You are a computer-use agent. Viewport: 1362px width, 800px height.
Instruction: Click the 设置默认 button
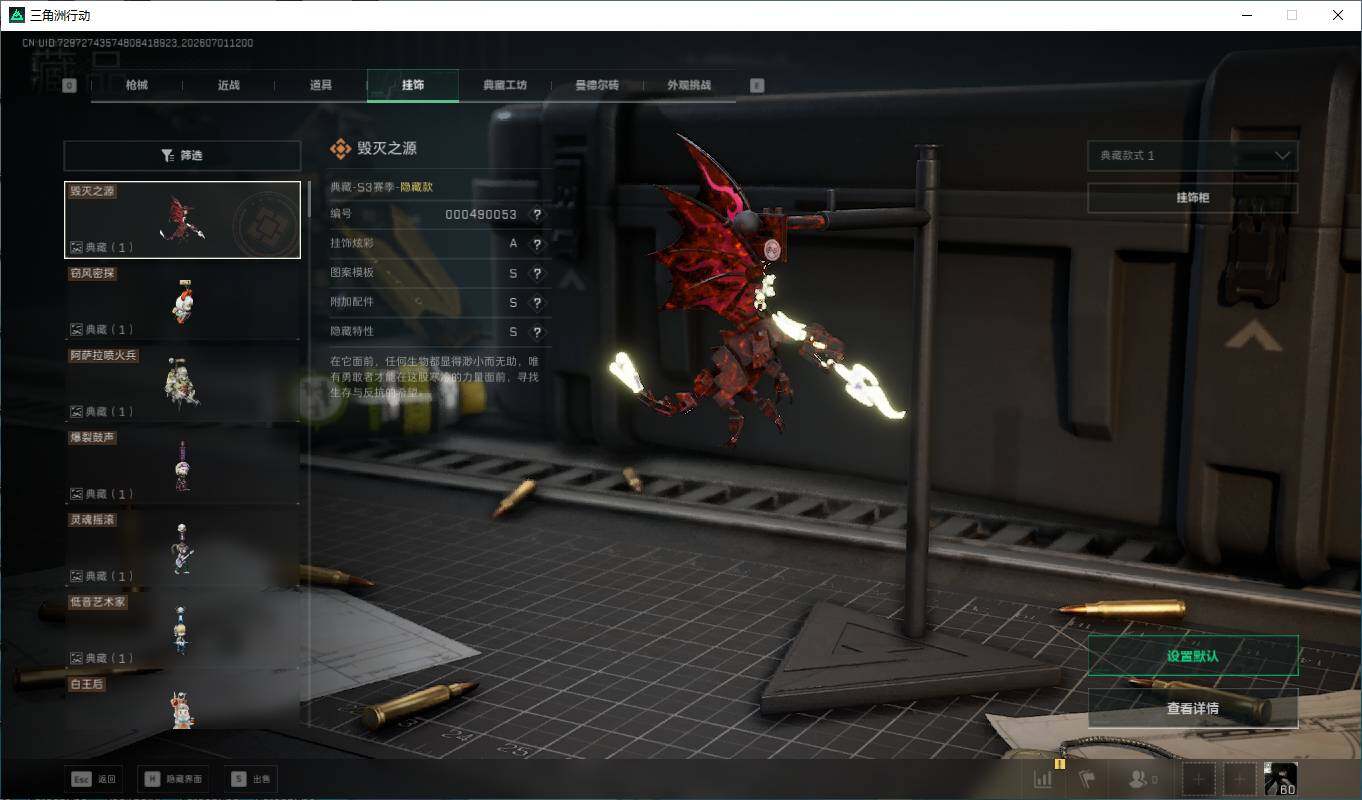tap(1193, 656)
